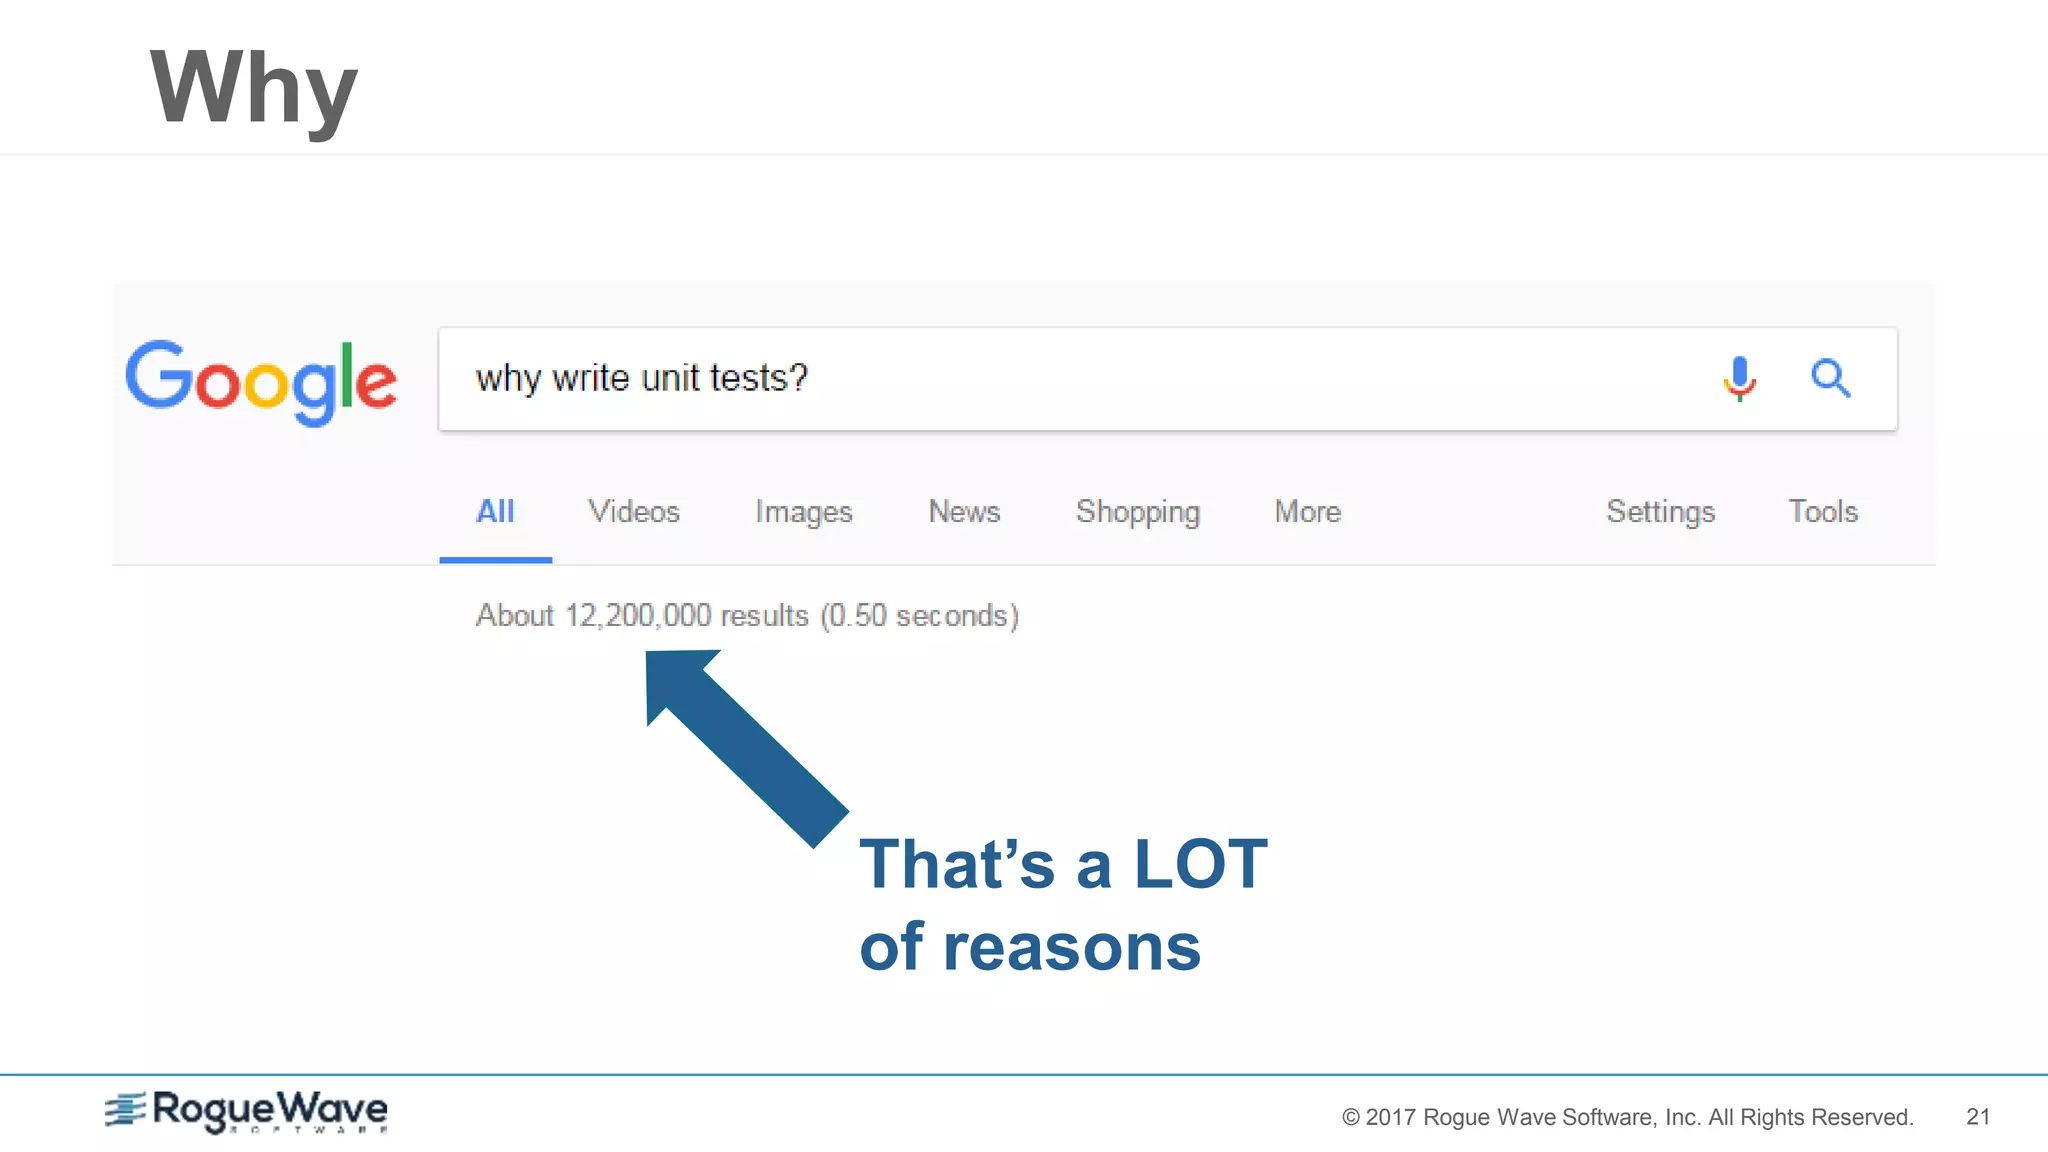Click the blue magnifying glass search icon
This screenshot has width=2048, height=1152.
pos(1830,378)
